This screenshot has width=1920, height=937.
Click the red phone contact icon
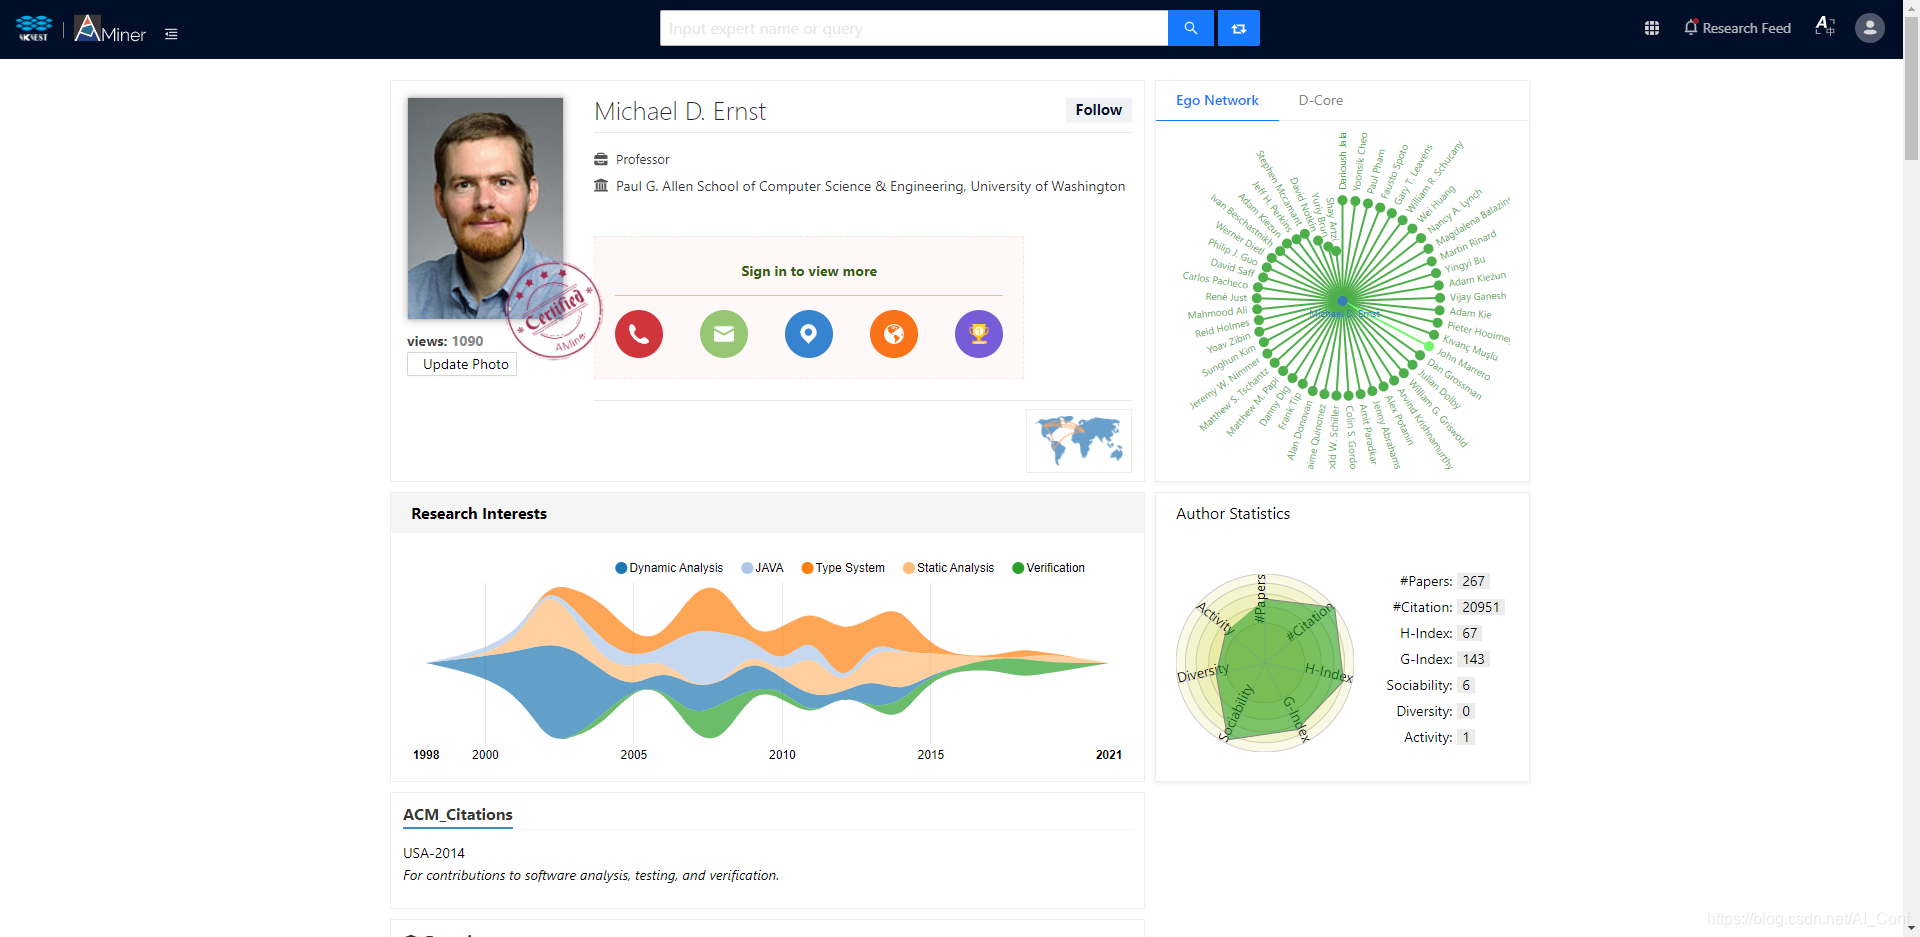(x=639, y=334)
